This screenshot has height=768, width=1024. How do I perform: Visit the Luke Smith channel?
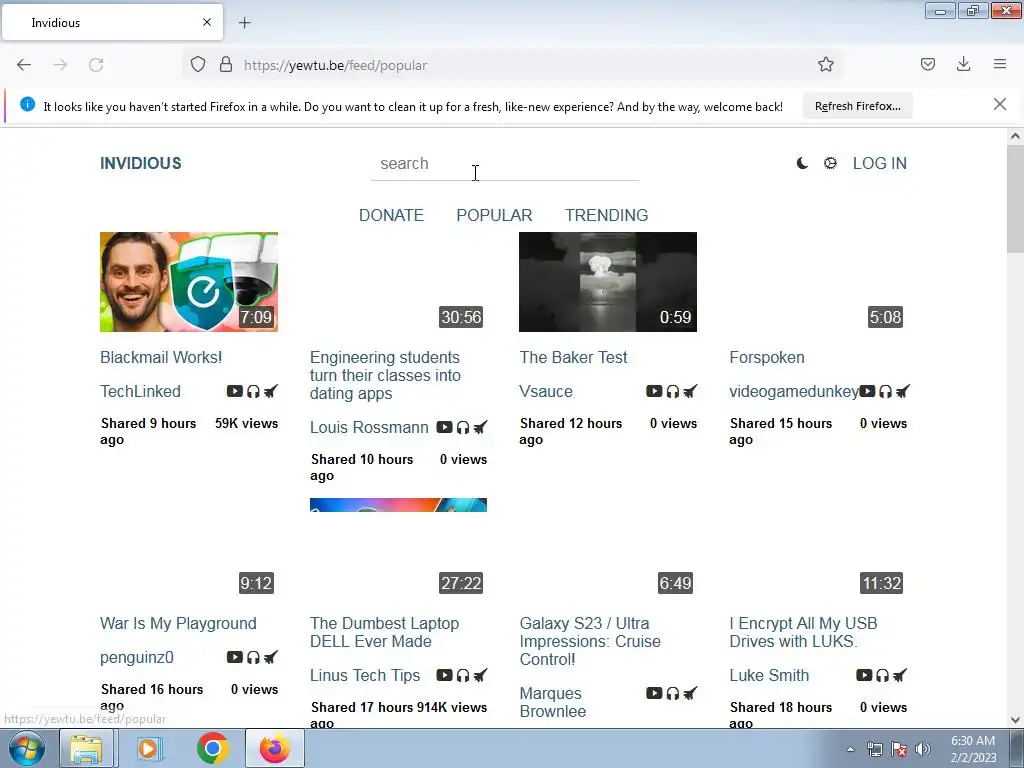[x=769, y=675]
